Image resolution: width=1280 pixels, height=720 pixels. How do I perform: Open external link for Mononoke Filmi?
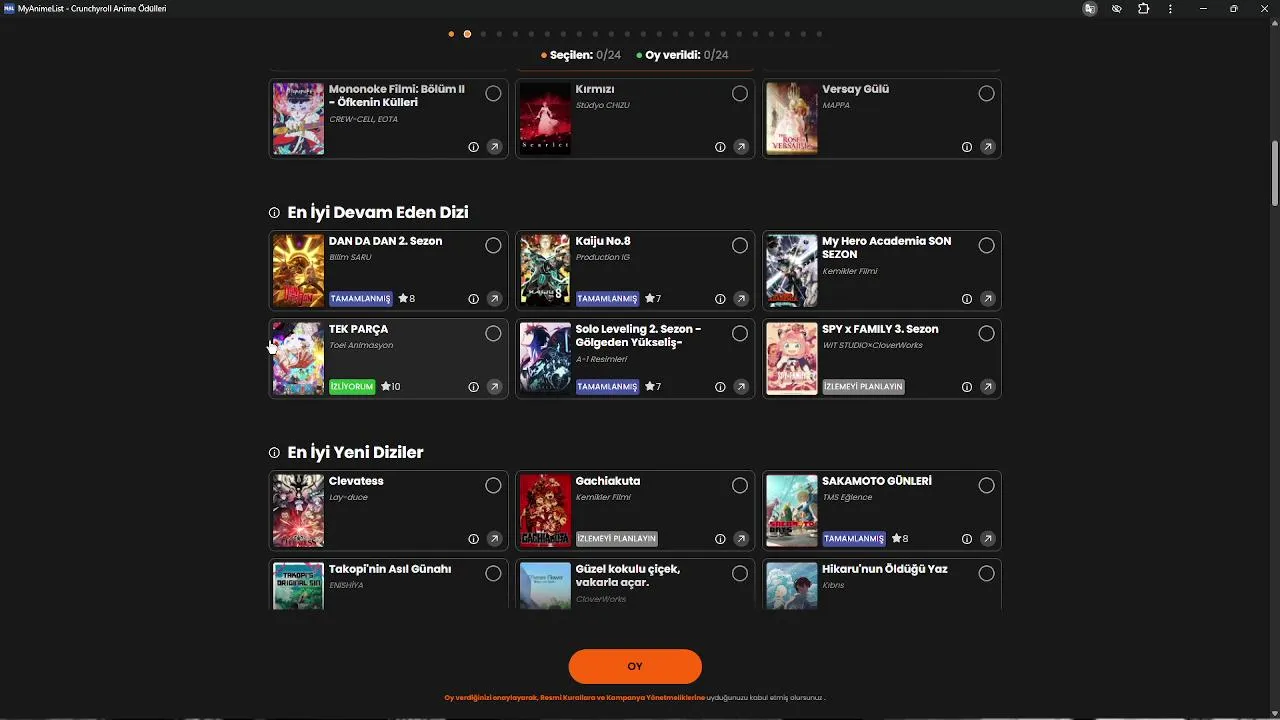(494, 147)
